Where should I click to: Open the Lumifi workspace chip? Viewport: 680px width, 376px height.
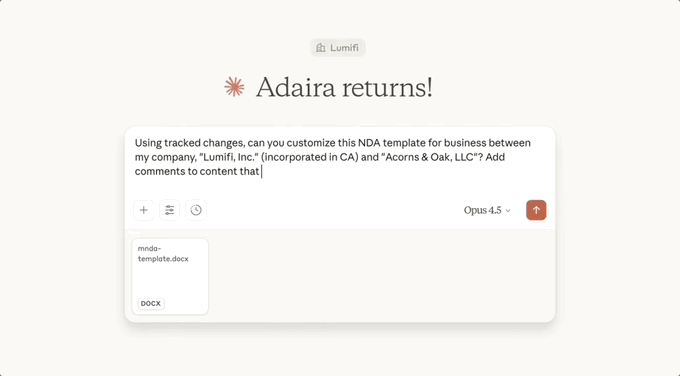[338, 48]
